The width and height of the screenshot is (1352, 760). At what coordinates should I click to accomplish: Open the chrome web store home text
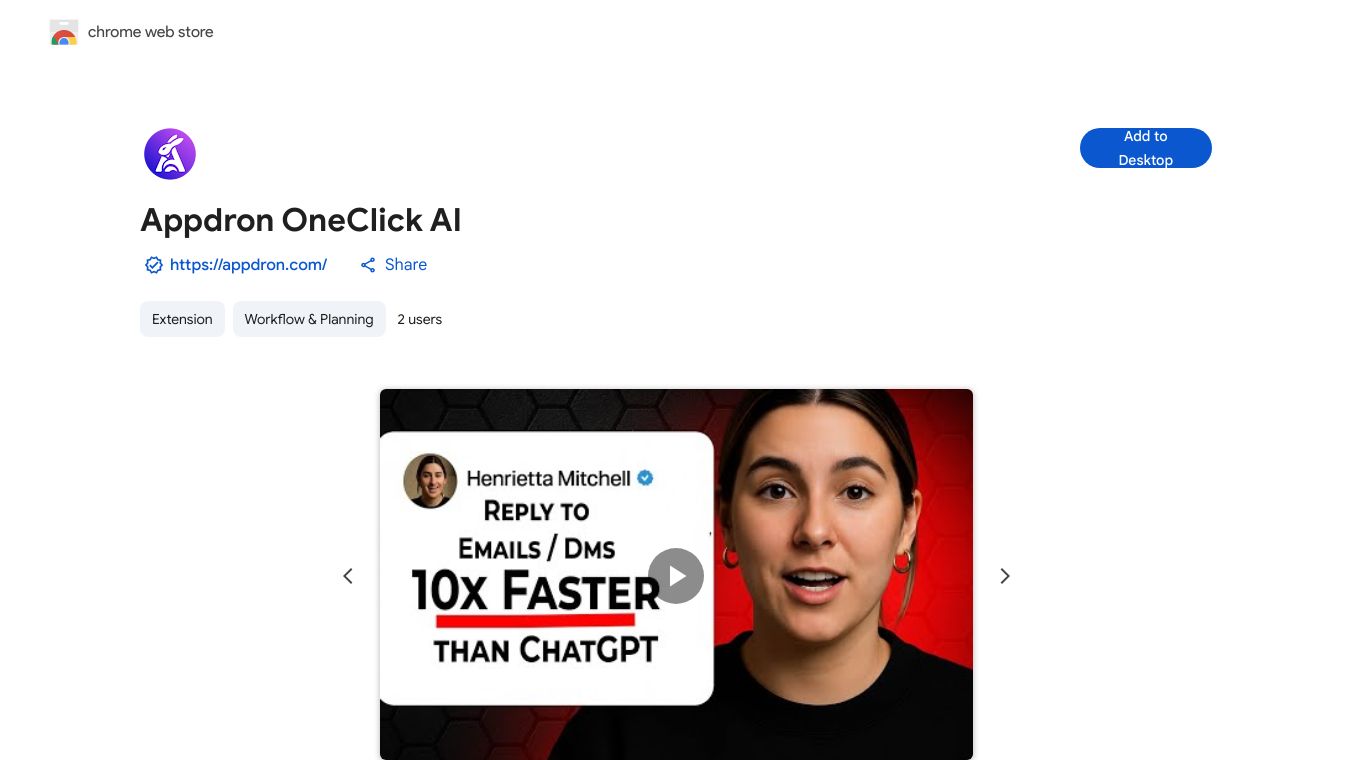click(x=150, y=32)
